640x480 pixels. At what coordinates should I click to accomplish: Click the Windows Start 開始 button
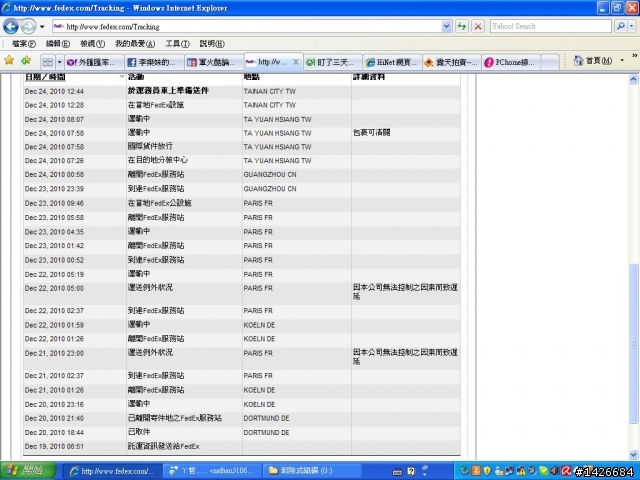coord(28,471)
